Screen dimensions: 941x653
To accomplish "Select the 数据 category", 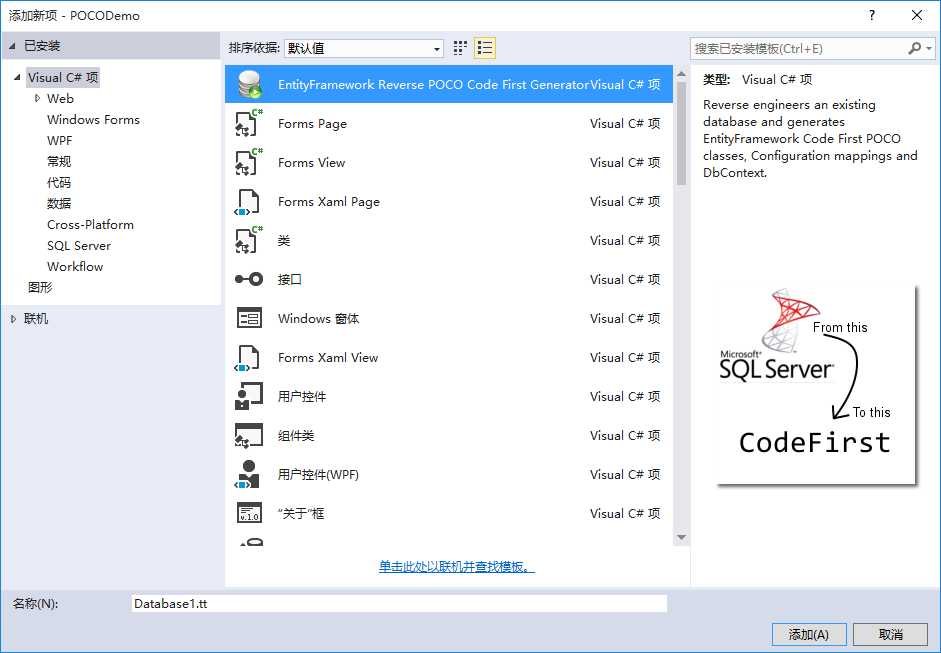I will [59, 203].
